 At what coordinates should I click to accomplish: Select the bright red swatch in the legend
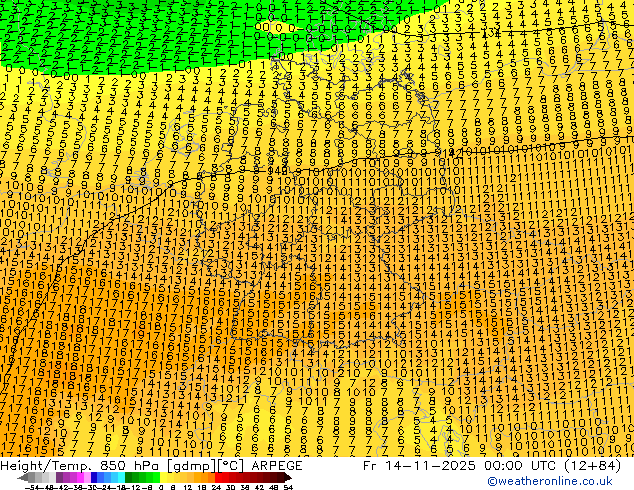coord(218,478)
